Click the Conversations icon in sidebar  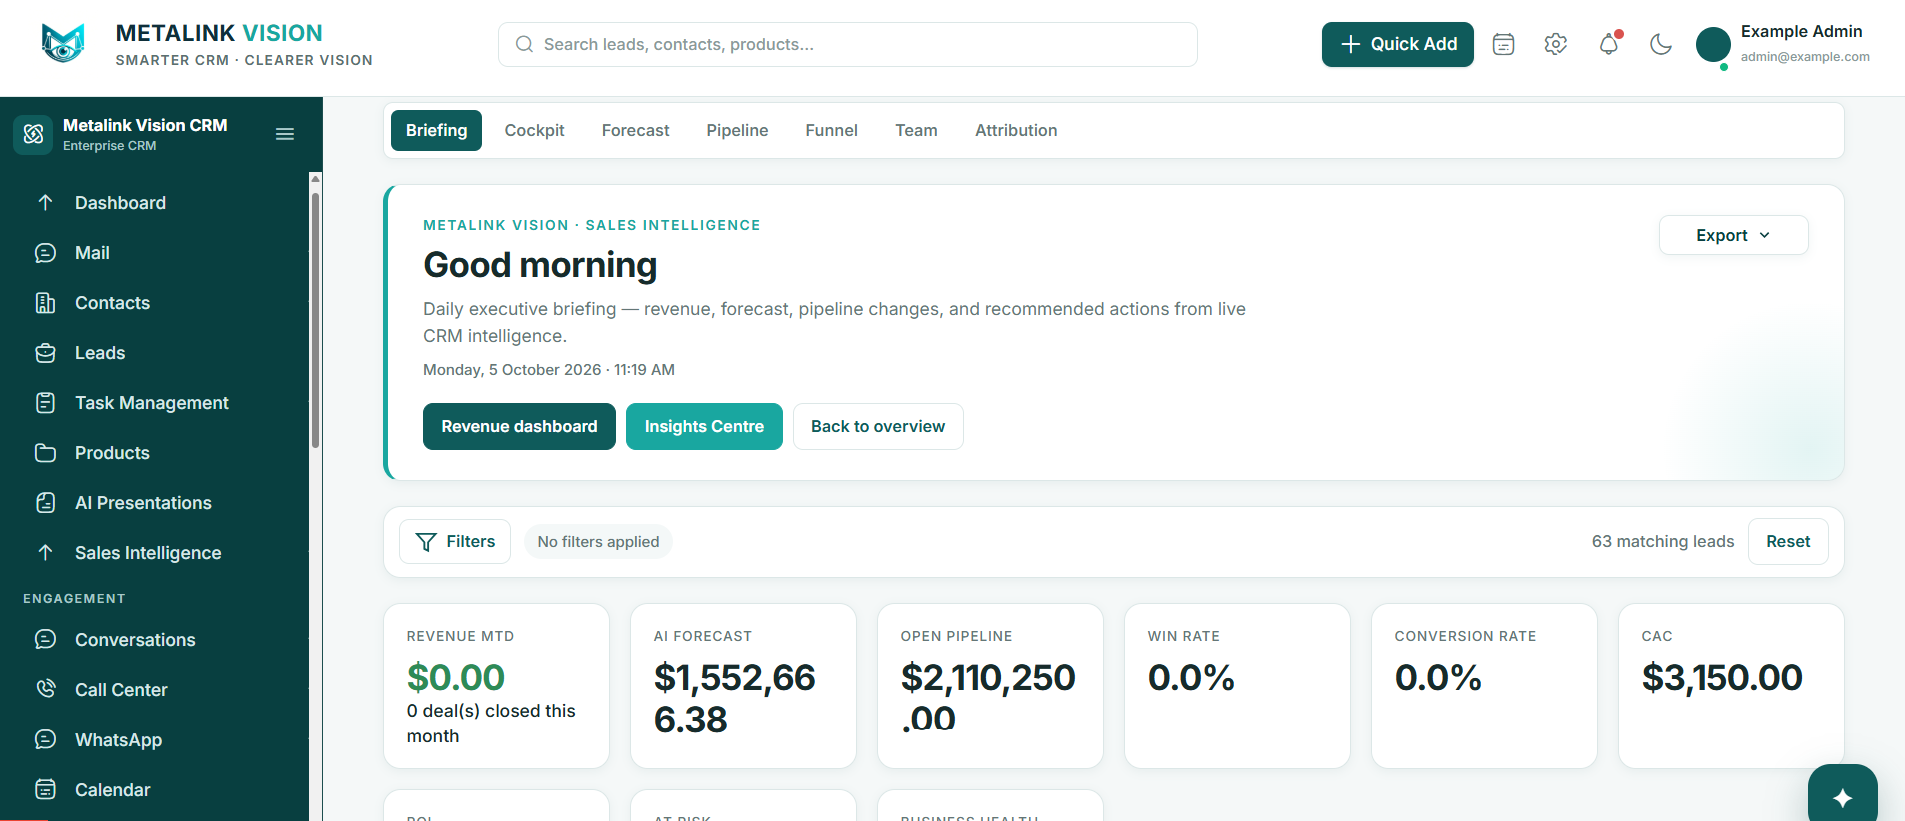pyautogui.click(x=45, y=639)
